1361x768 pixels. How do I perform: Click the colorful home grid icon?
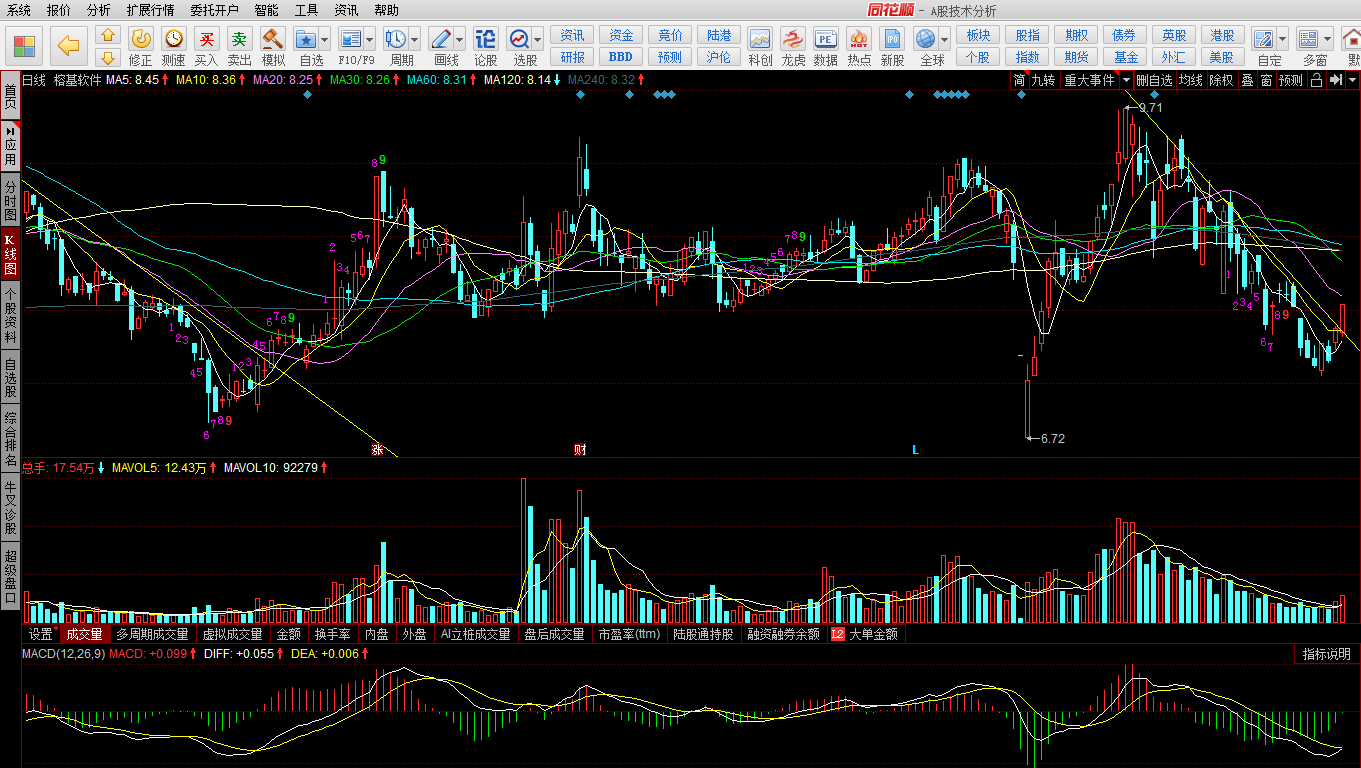coord(25,45)
